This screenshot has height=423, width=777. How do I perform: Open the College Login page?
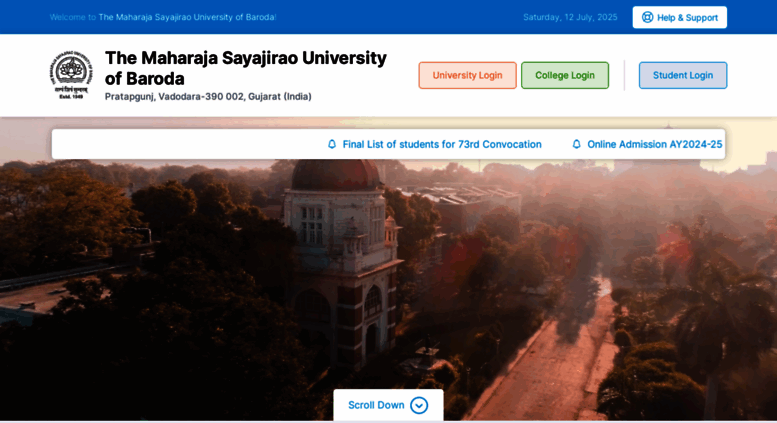pos(565,75)
